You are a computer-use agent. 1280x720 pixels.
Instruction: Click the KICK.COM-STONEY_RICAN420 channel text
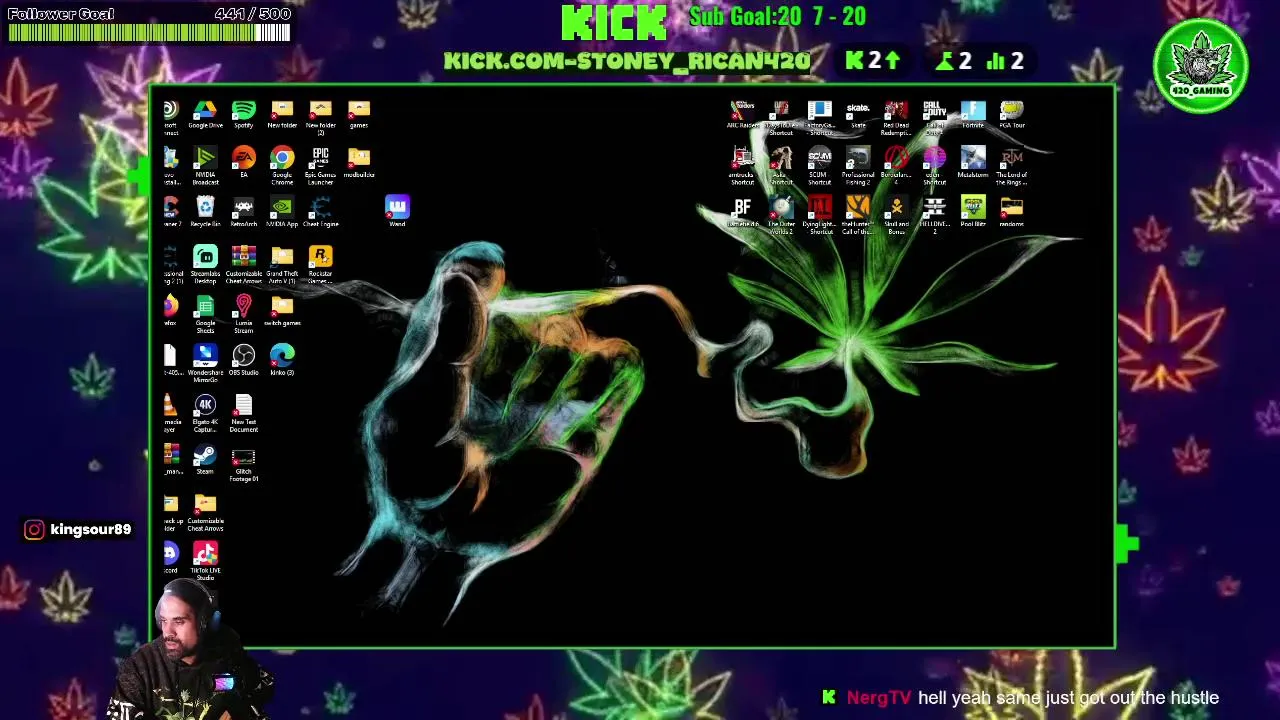626,61
